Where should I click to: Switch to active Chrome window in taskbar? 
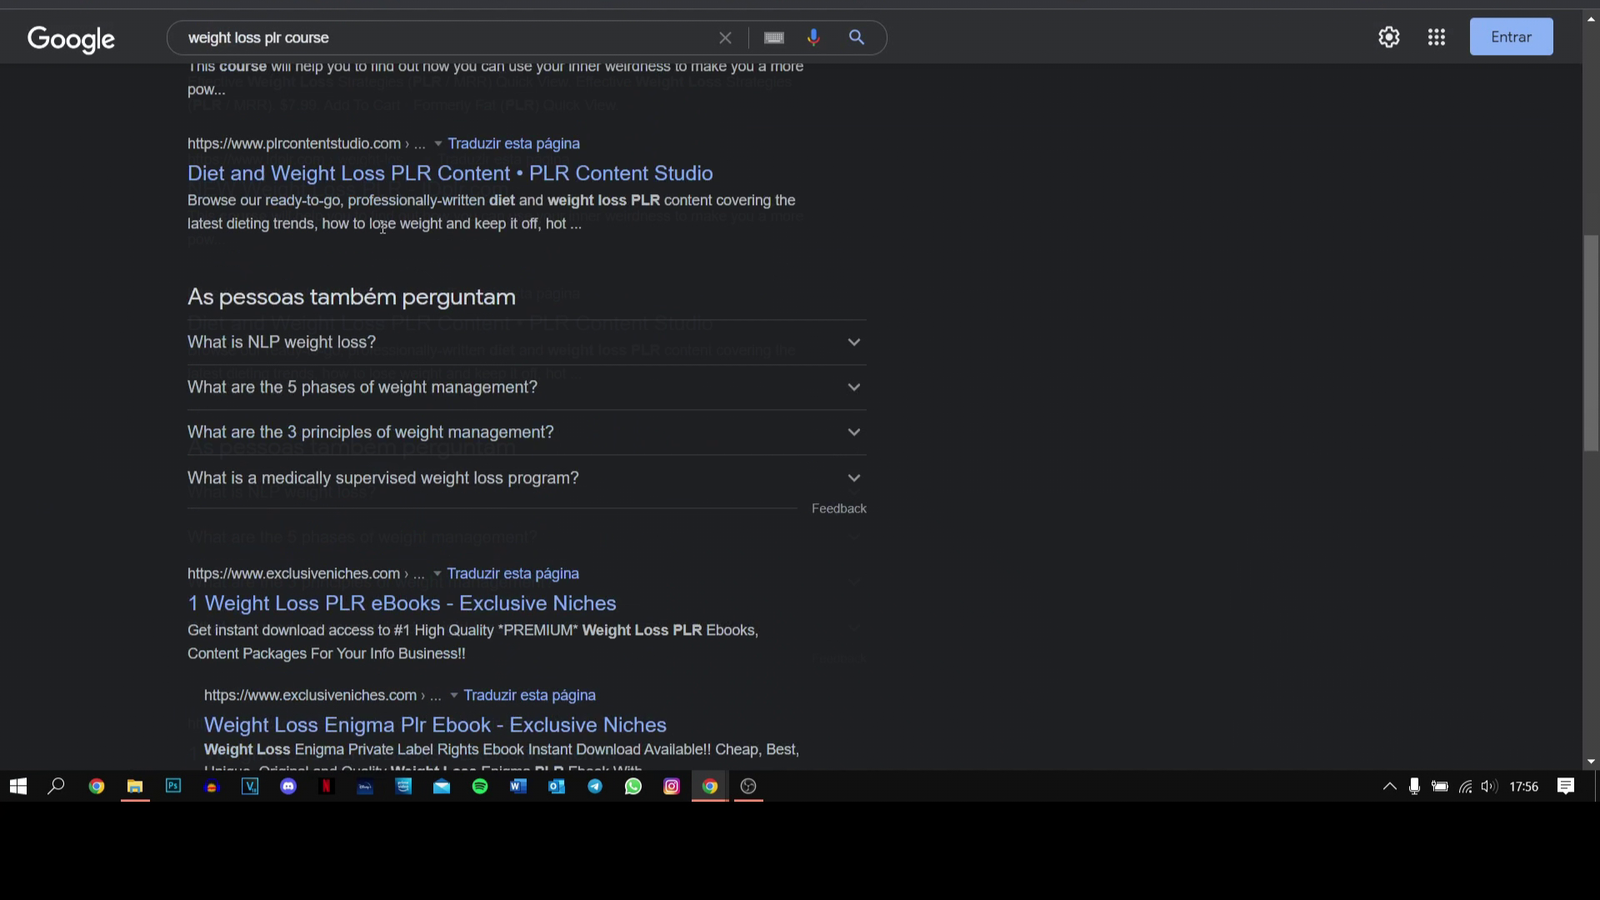(710, 786)
